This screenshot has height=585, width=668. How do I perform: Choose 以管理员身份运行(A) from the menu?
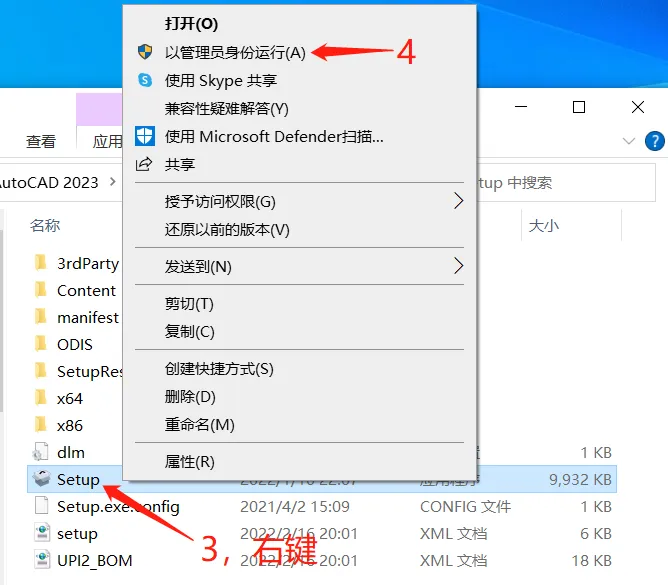(x=235, y=52)
